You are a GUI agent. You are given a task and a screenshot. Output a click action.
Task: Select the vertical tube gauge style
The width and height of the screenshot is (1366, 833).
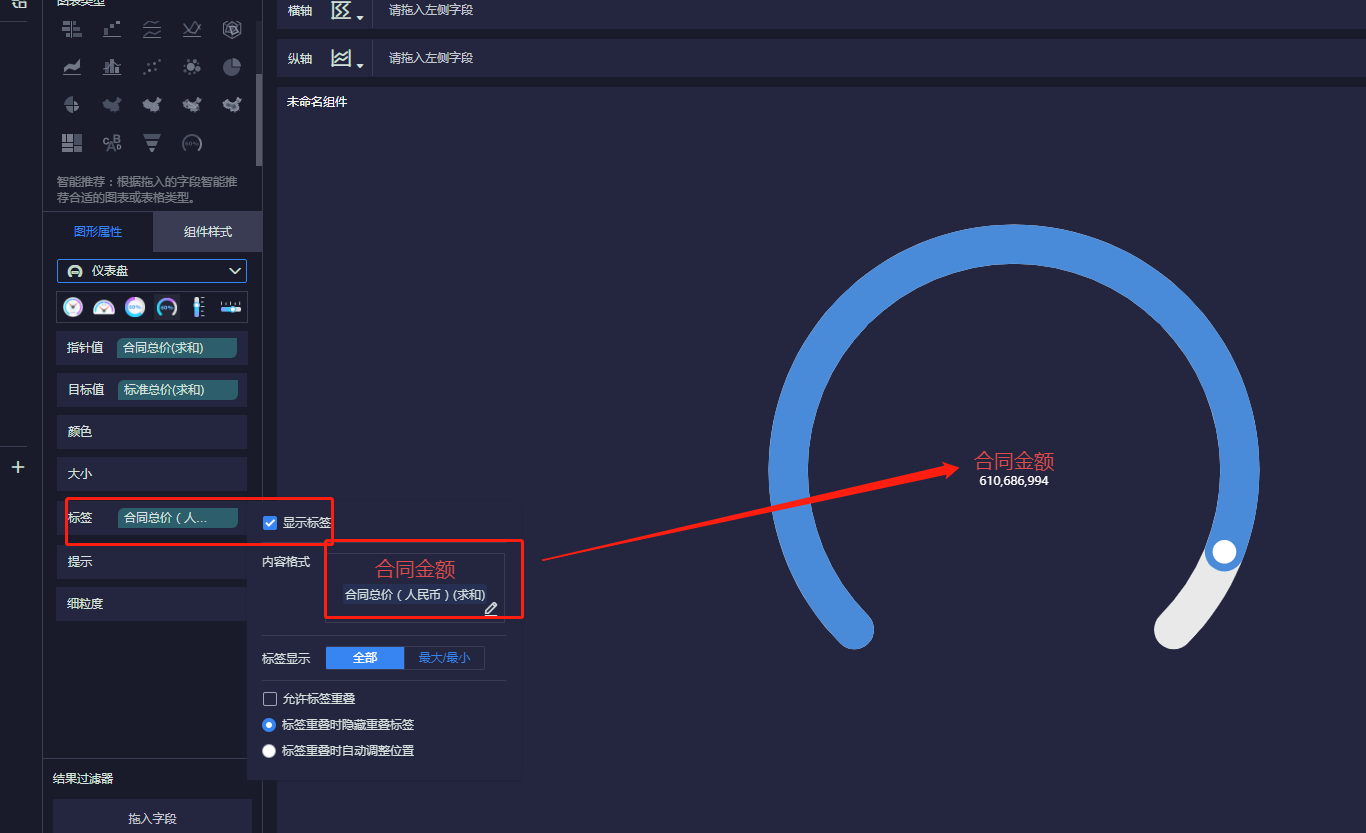point(199,307)
